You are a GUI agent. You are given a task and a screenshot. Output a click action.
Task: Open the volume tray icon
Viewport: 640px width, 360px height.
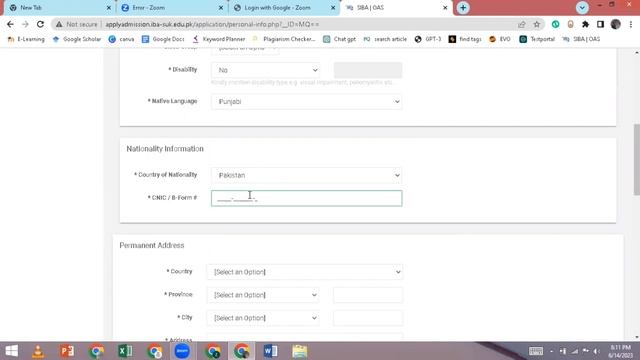(x=597, y=351)
